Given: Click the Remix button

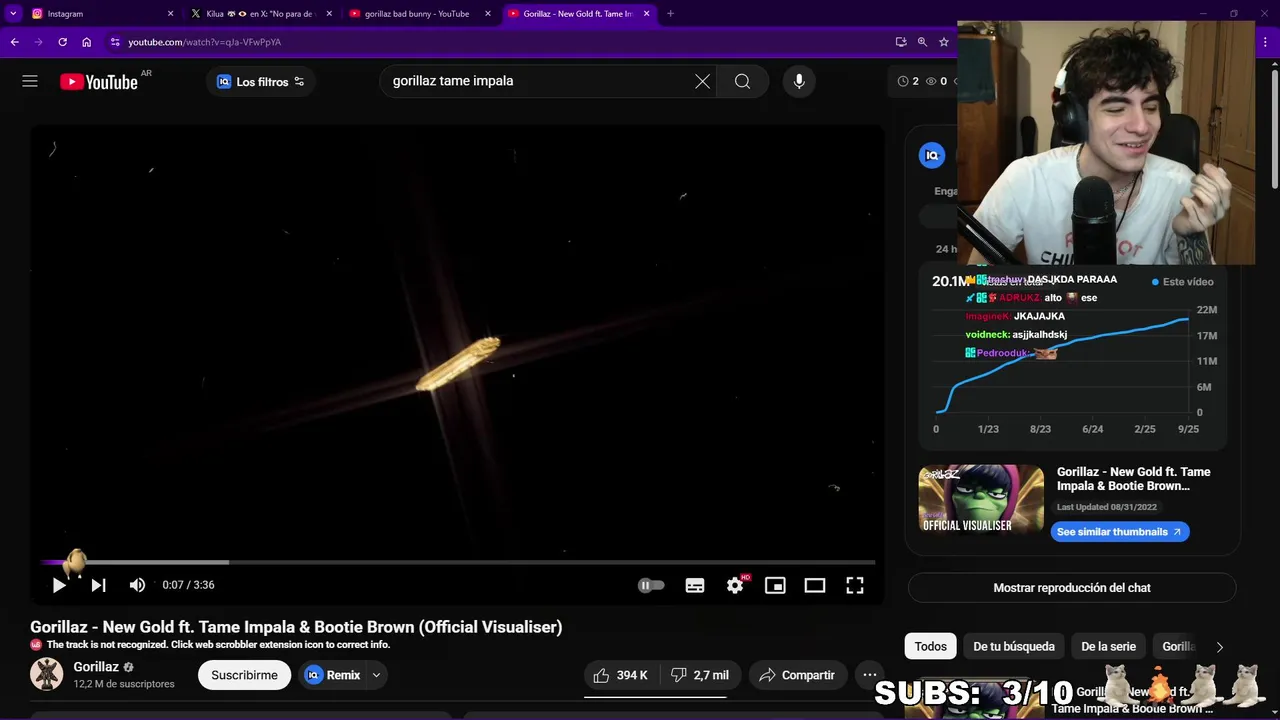Looking at the screenshot, I should 332,675.
